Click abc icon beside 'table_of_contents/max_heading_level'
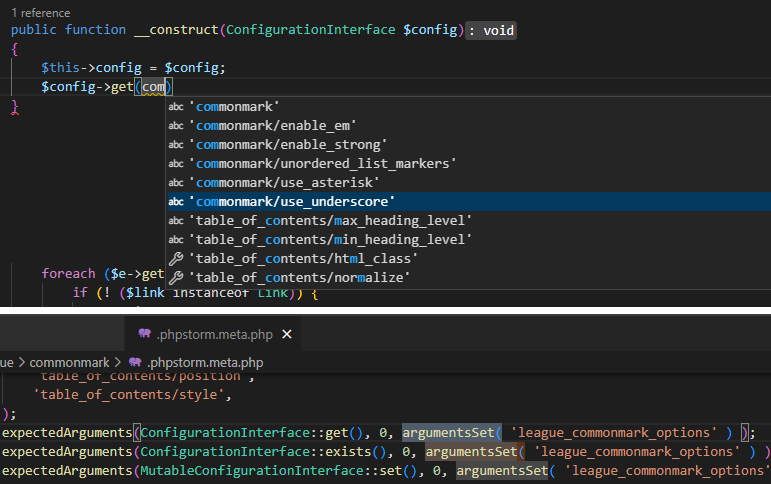The image size is (771, 484). [x=176, y=221]
